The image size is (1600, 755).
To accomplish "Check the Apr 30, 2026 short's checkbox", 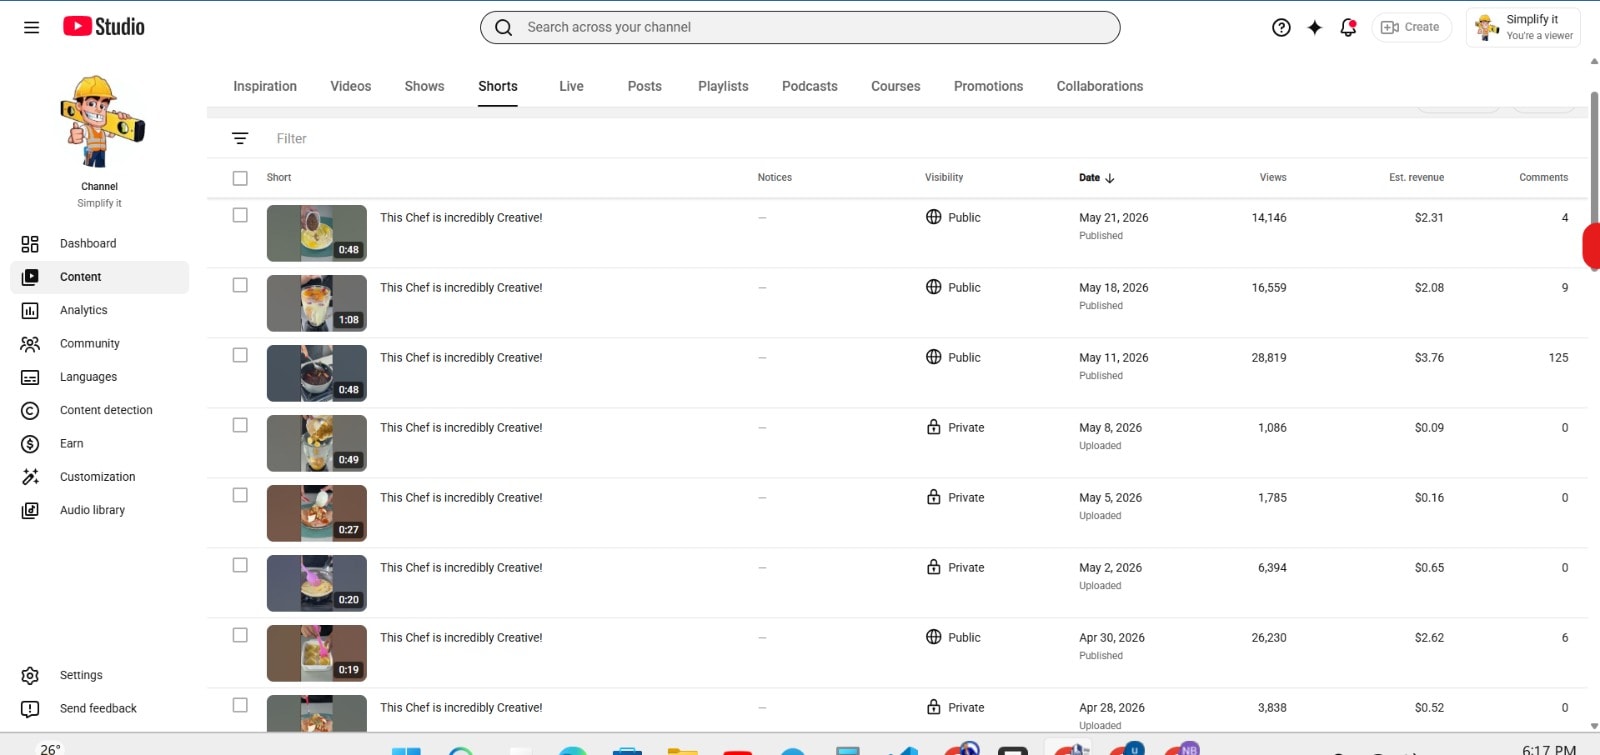I will tap(240, 635).
